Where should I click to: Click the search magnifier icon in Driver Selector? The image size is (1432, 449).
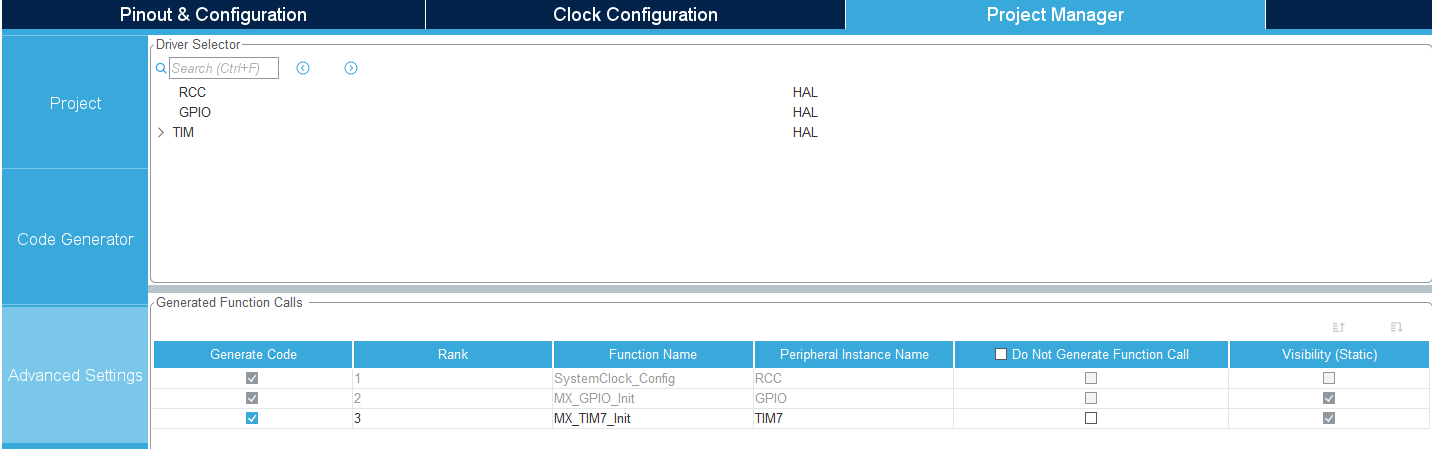[161, 69]
